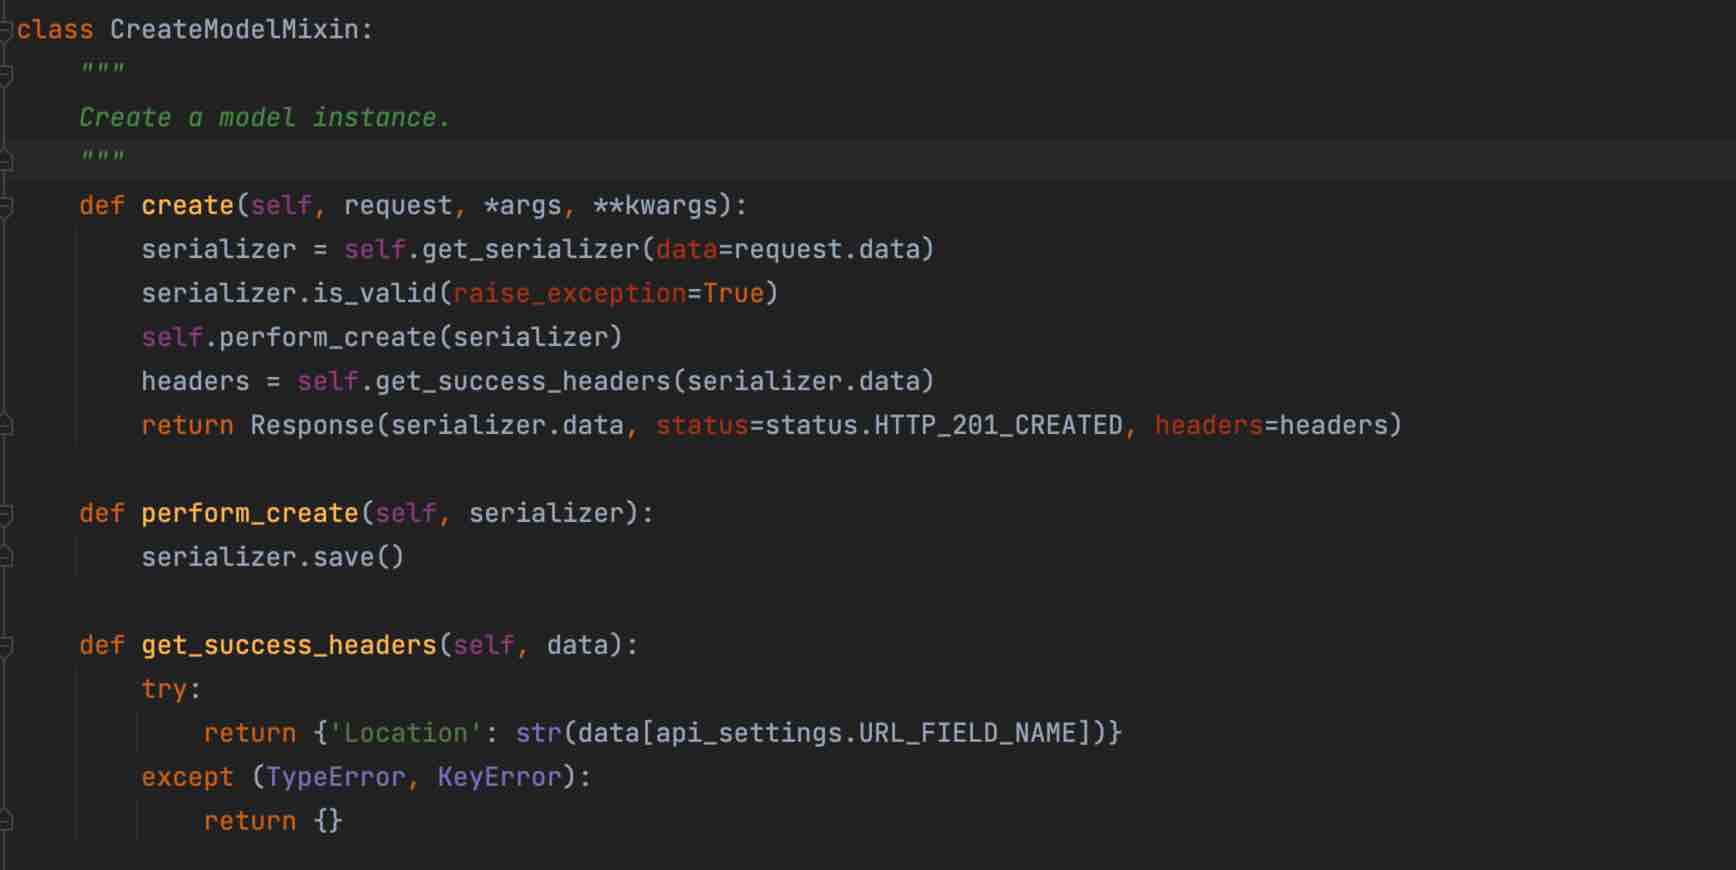The width and height of the screenshot is (1736, 870).
Task: Collapse the def perform_create fold marker
Action: [x=5, y=514]
